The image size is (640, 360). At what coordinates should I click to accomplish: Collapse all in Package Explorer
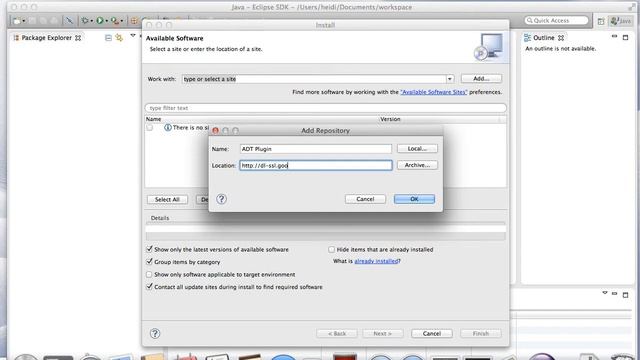click(x=108, y=38)
